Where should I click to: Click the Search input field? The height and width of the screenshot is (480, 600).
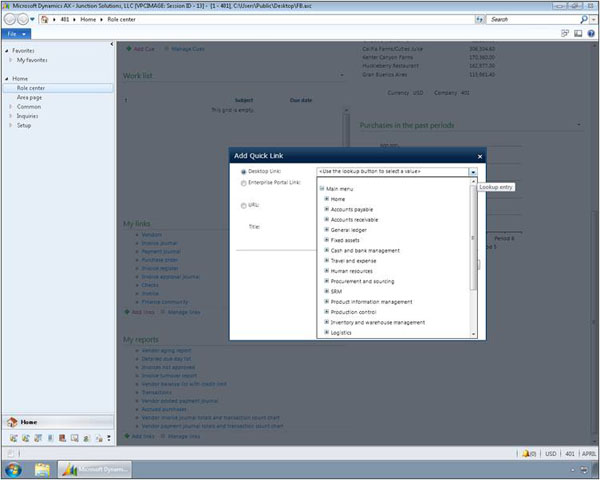coord(533,19)
